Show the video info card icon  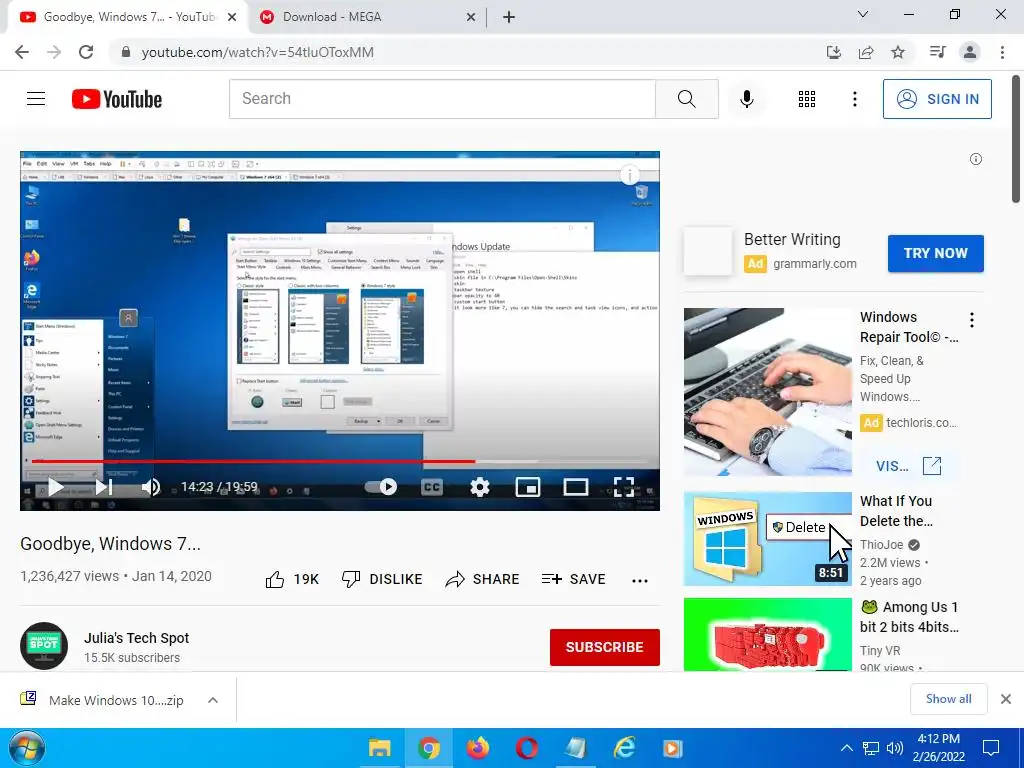click(x=630, y=174)
